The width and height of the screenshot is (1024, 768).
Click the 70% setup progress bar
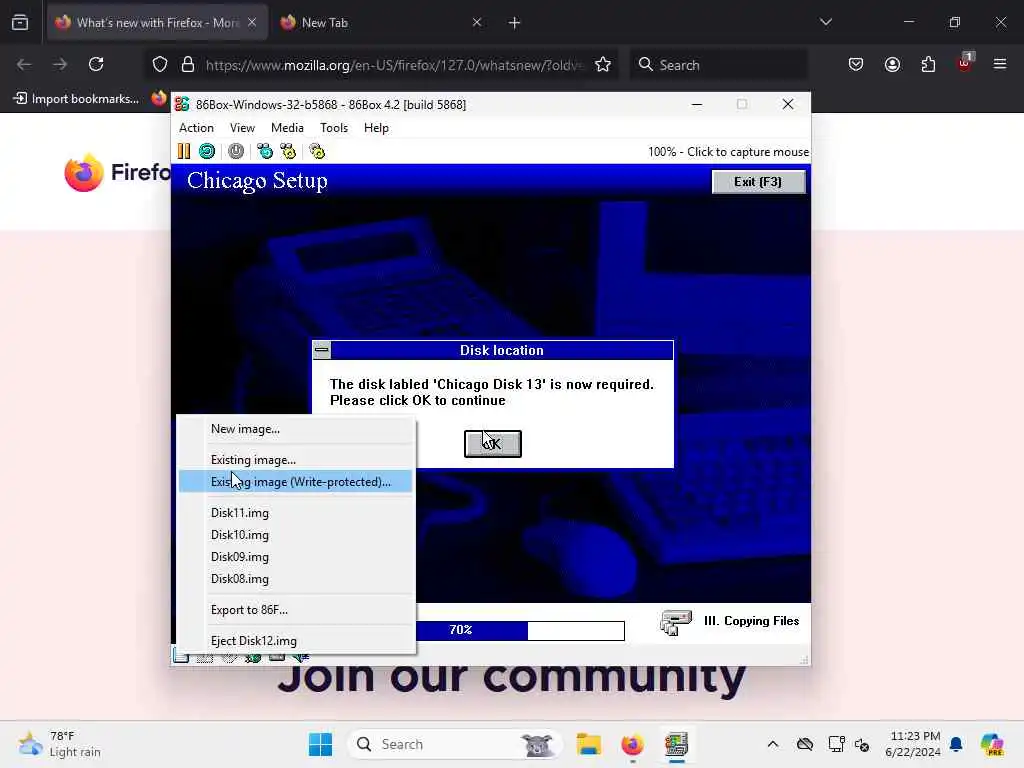coord(520,630)
